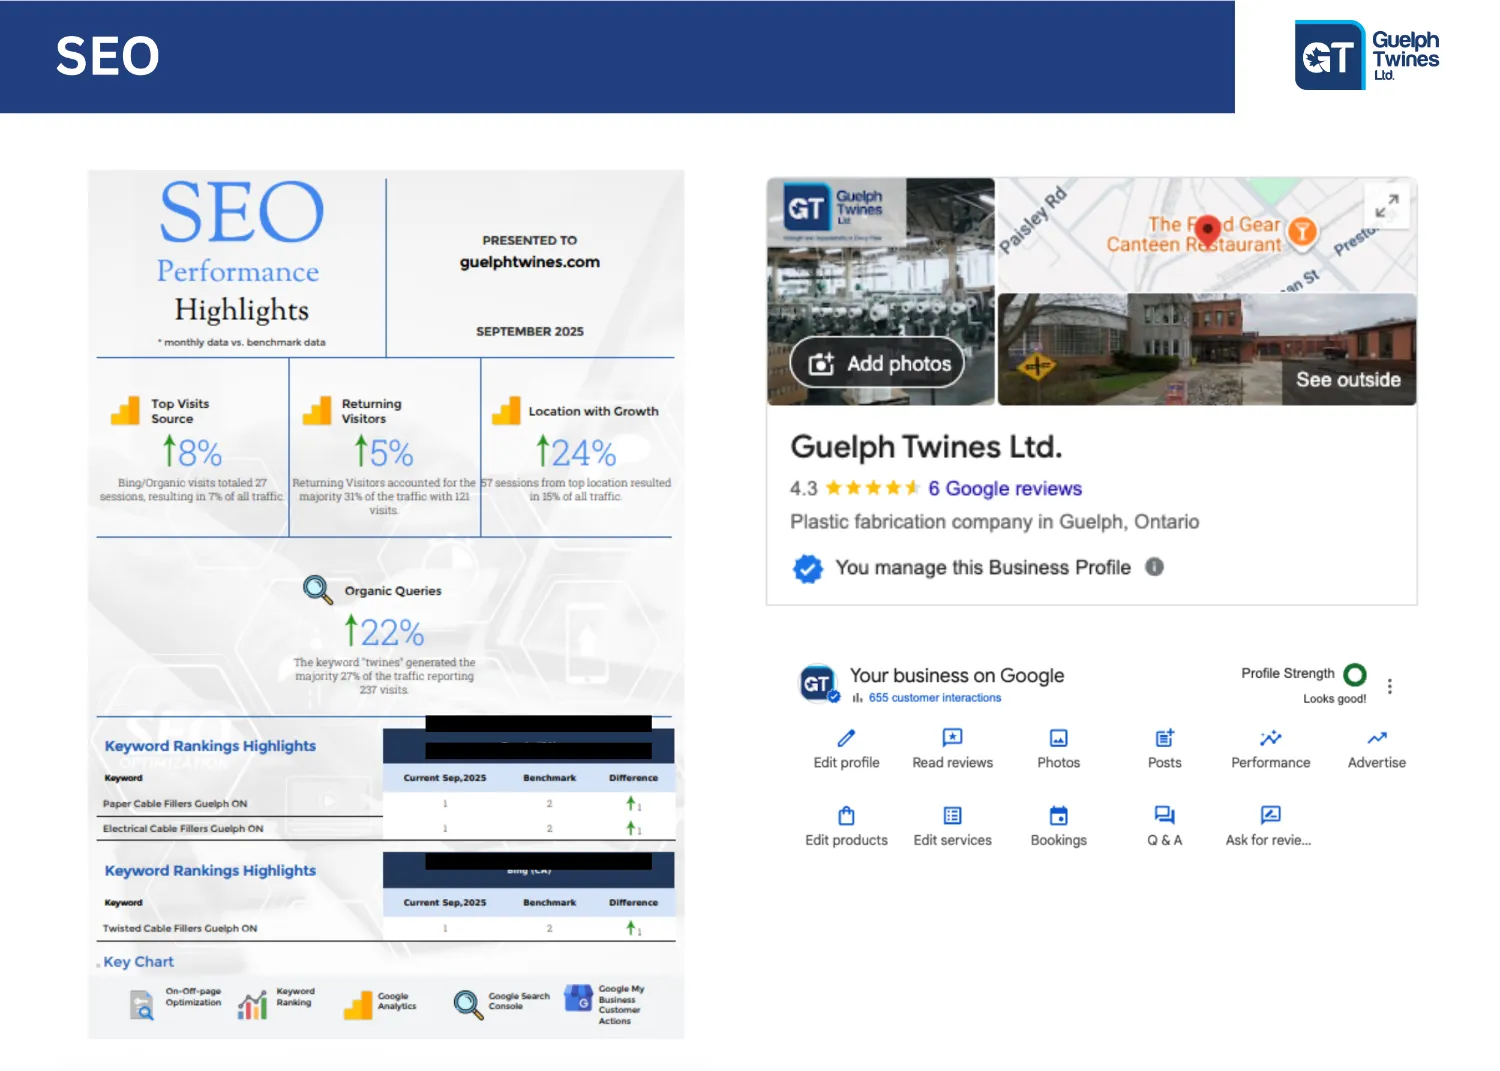Open Edit products shopping bag icon
This screenshot has width=1500, height=1071.
coord(846,816)
